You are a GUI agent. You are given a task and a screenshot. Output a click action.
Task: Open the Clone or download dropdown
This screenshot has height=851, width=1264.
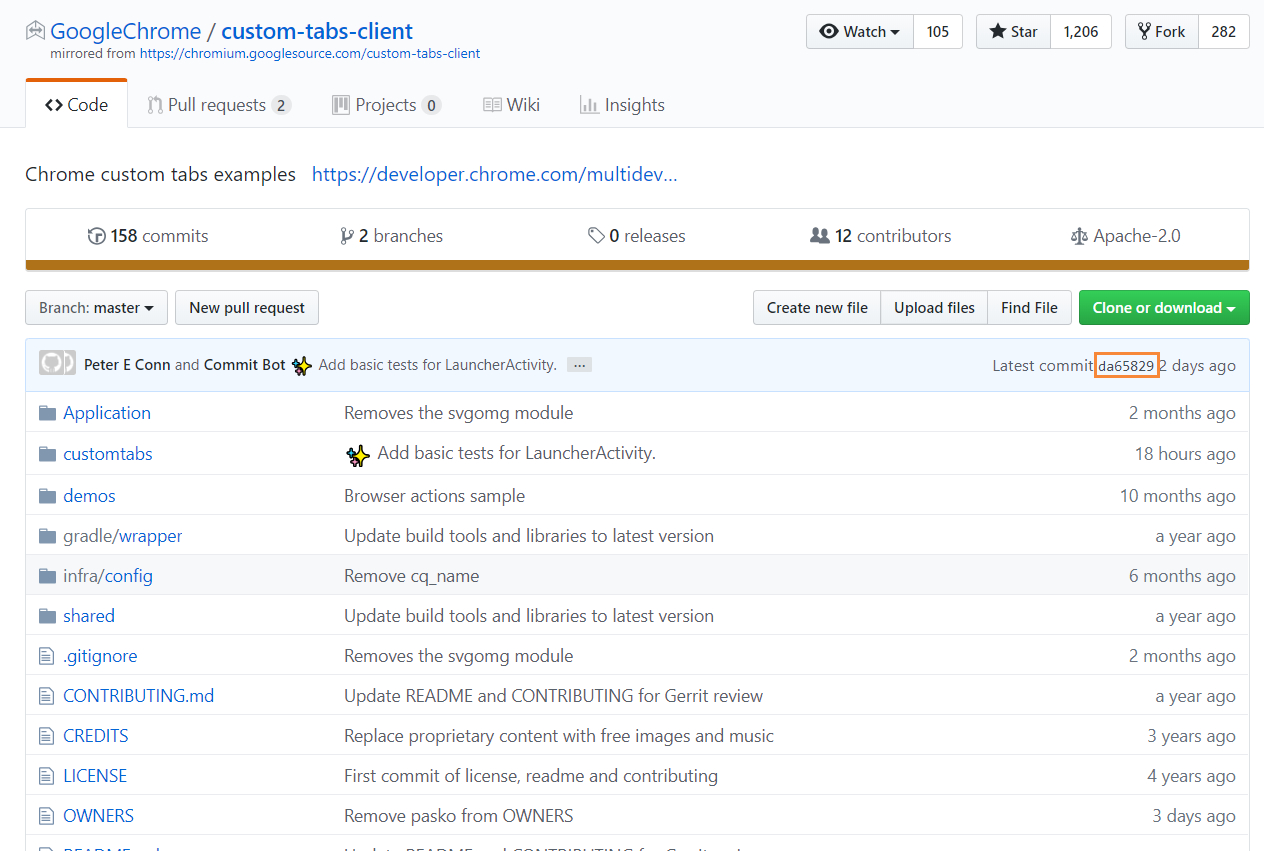click(1164, 308)
